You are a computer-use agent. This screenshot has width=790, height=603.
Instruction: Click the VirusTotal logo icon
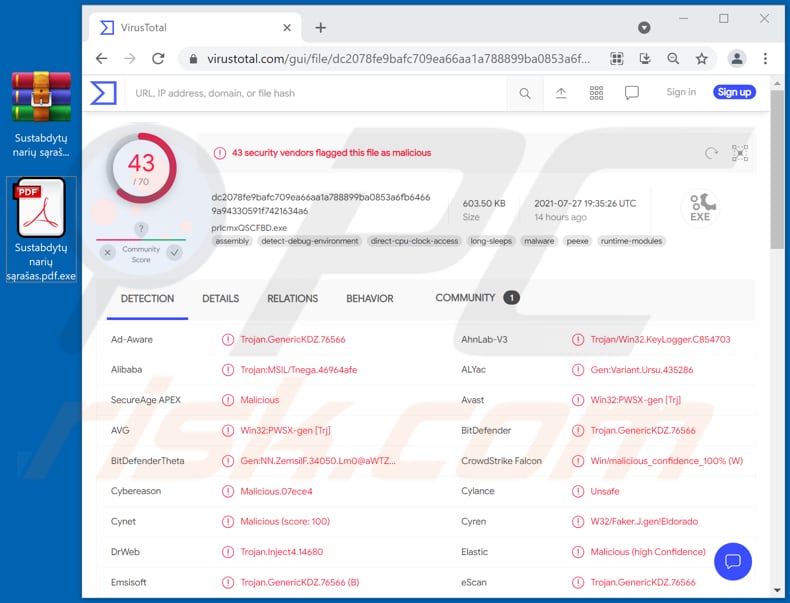[x=103, y=93]
